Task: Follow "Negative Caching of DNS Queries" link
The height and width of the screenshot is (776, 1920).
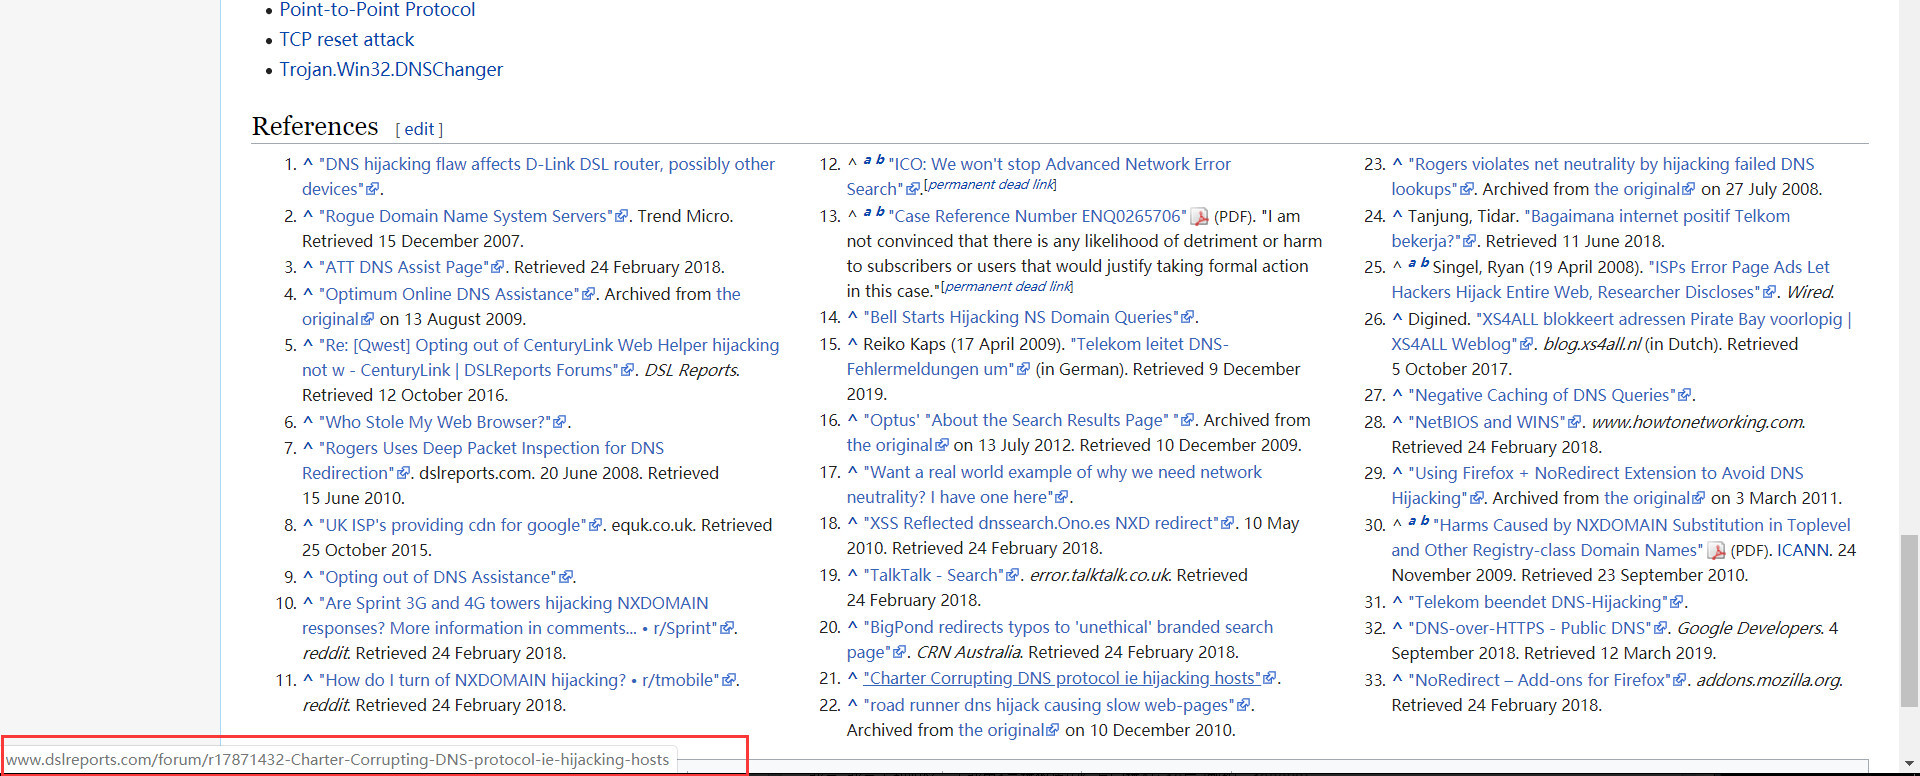Action: [x=1542, y=395]
